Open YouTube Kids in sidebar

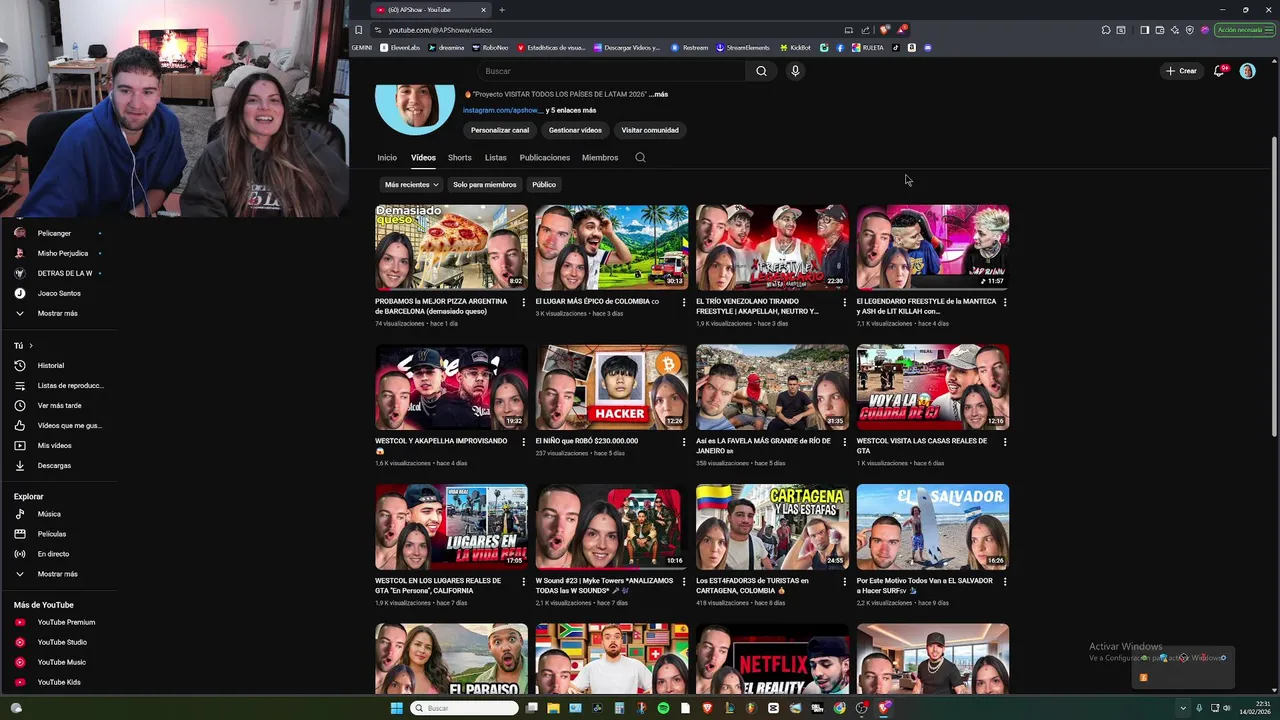(60, 682)
